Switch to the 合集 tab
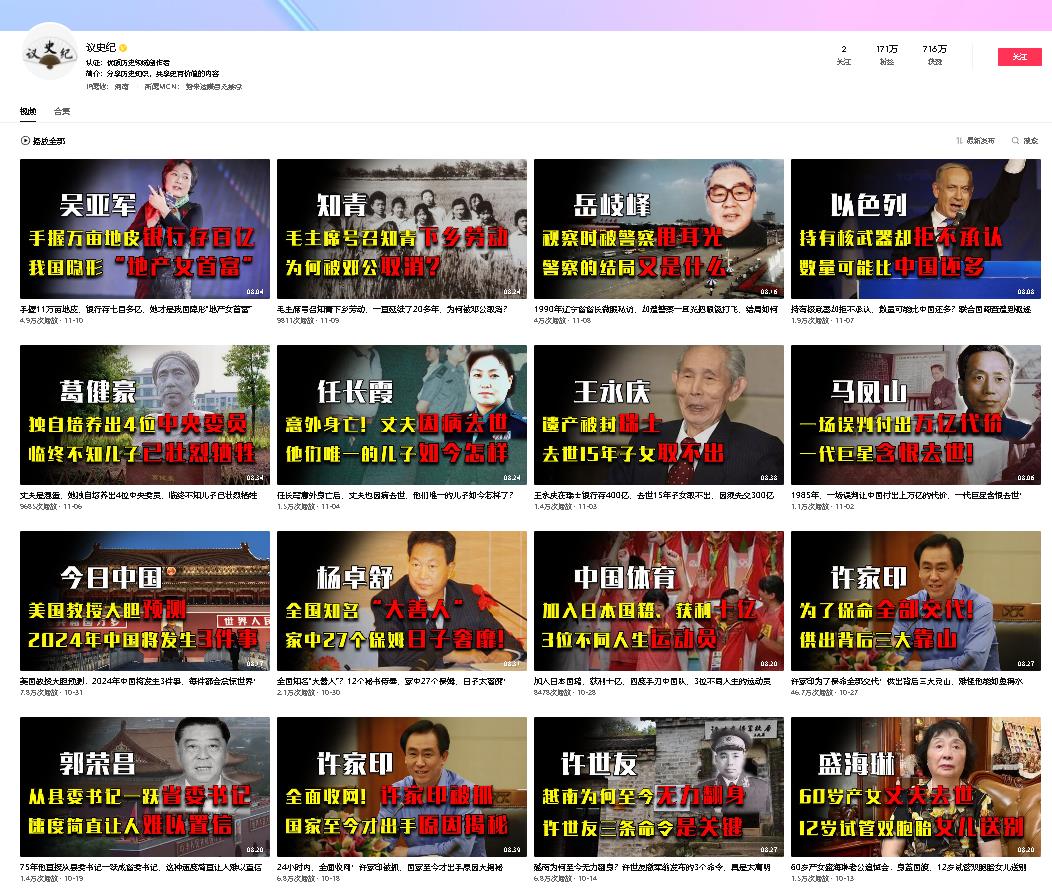 62,111
